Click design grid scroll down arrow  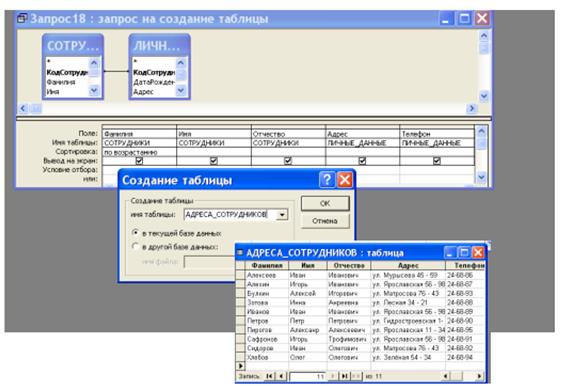(x=482, y=177)
